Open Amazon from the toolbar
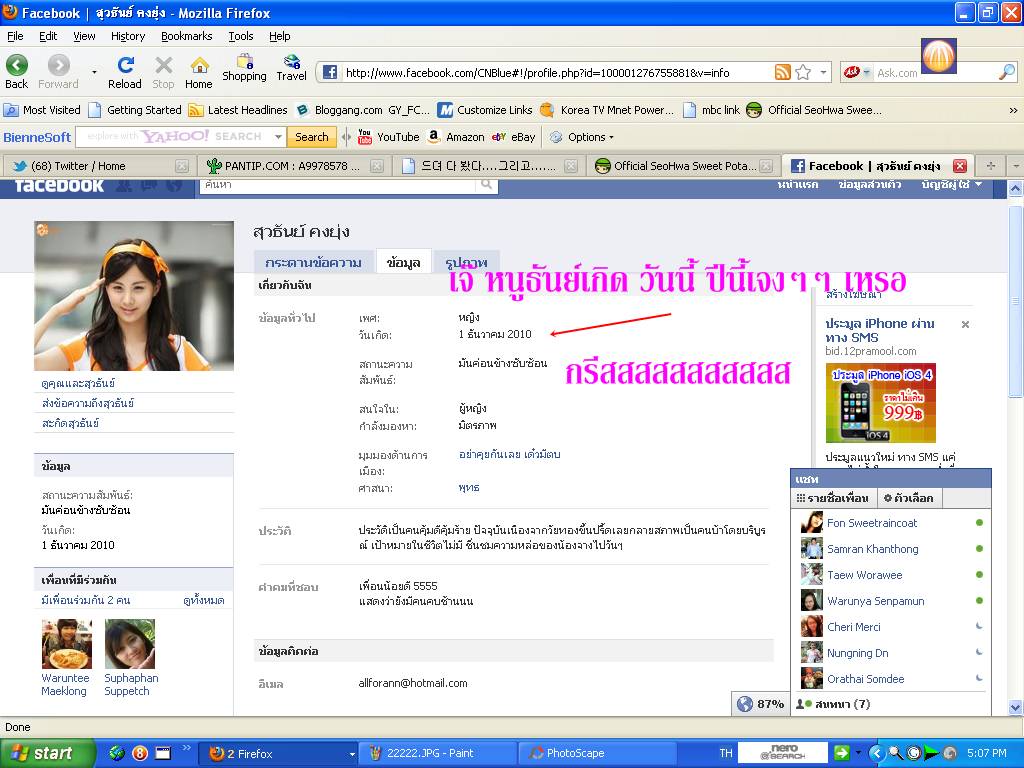The image size is (1024, 768). tap(456, 136)
